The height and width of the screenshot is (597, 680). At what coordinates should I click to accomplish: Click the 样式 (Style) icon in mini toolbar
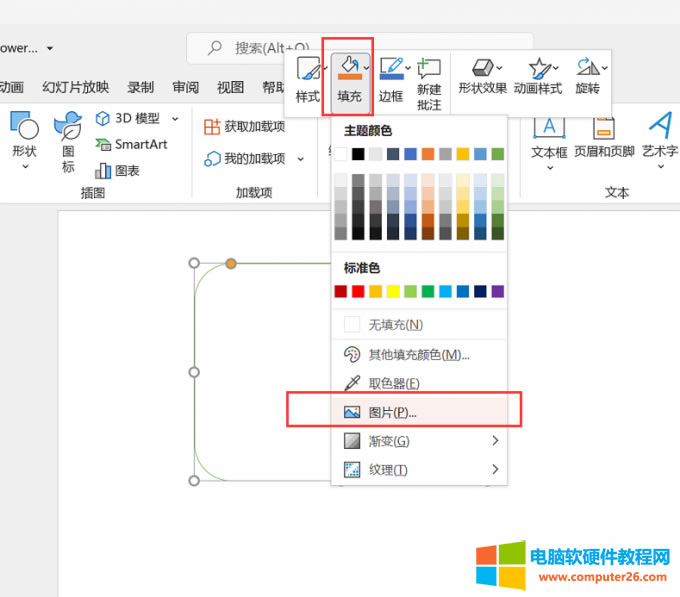click(307, 70)
